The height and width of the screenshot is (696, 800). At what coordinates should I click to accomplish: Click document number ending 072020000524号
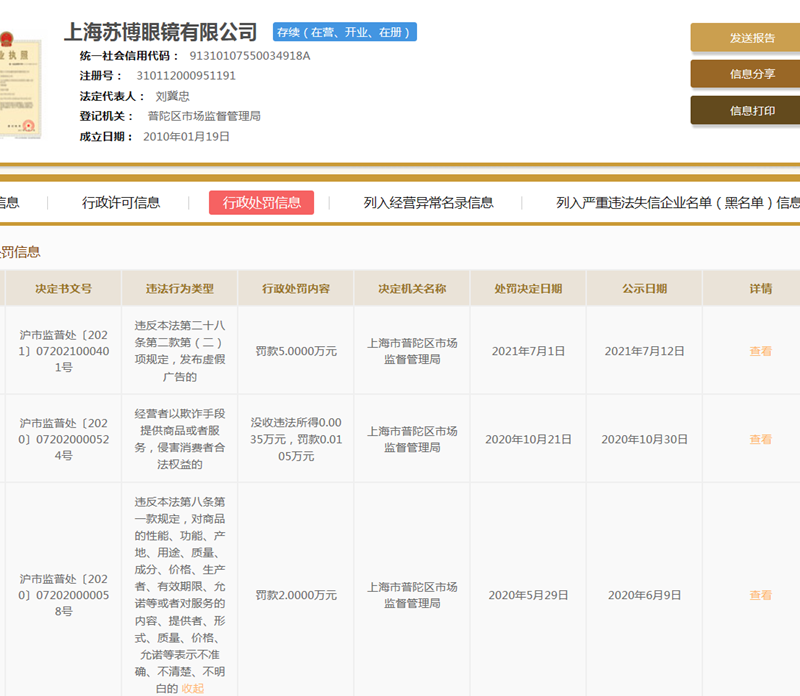coord(63,439)
